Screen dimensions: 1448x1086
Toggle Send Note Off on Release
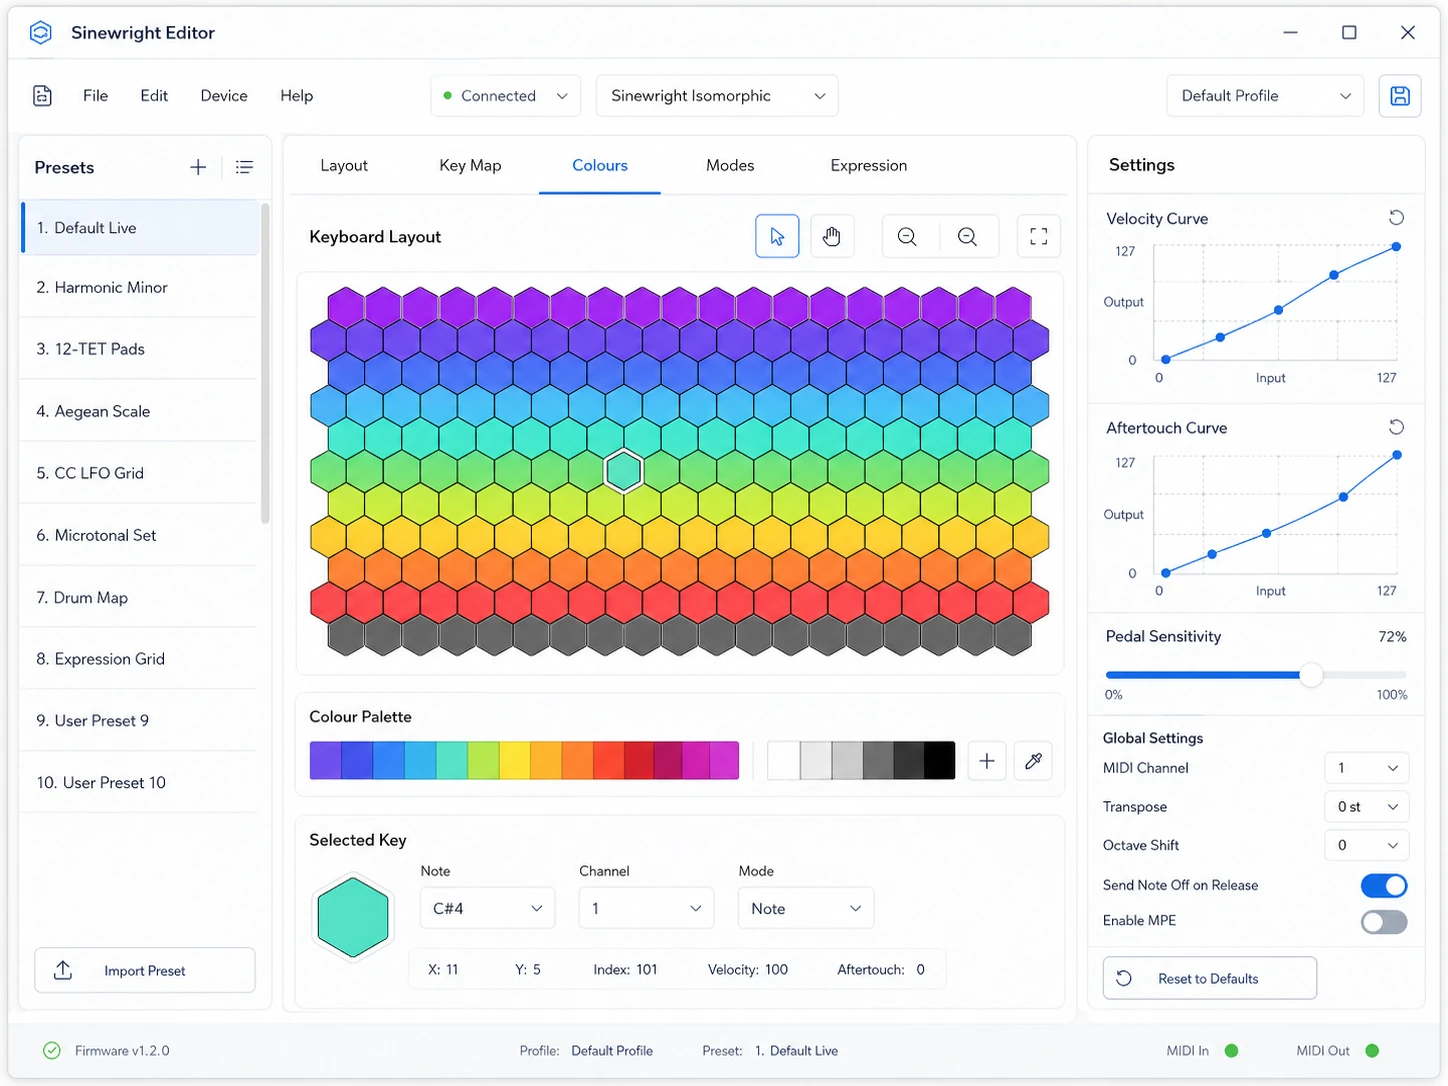tap(1384, 886)
